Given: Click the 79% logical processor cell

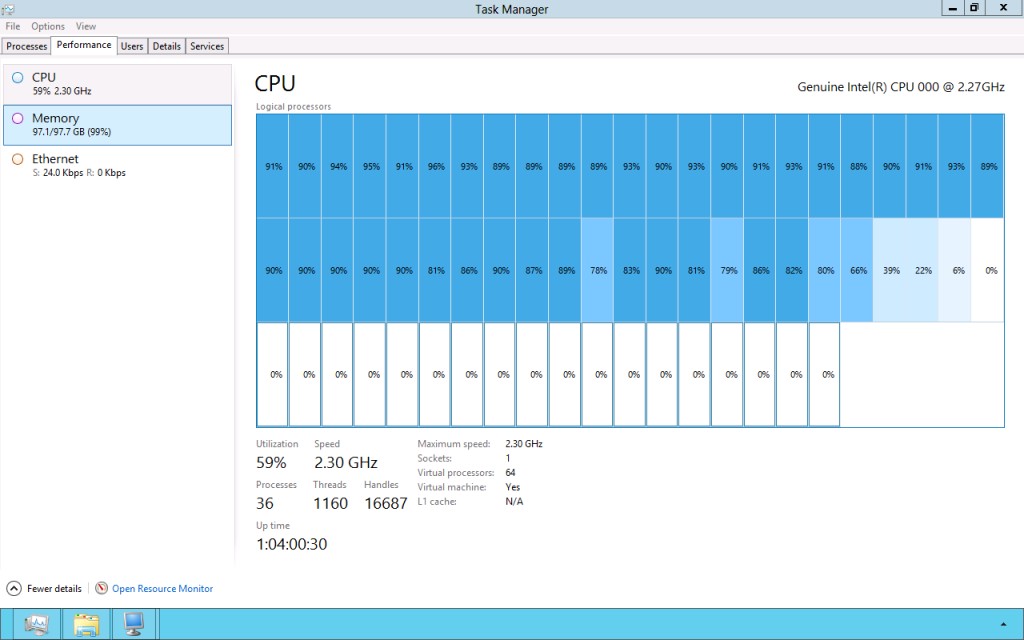Looking at the screenshot, I should pyautogui.click(x=728, y=270).
